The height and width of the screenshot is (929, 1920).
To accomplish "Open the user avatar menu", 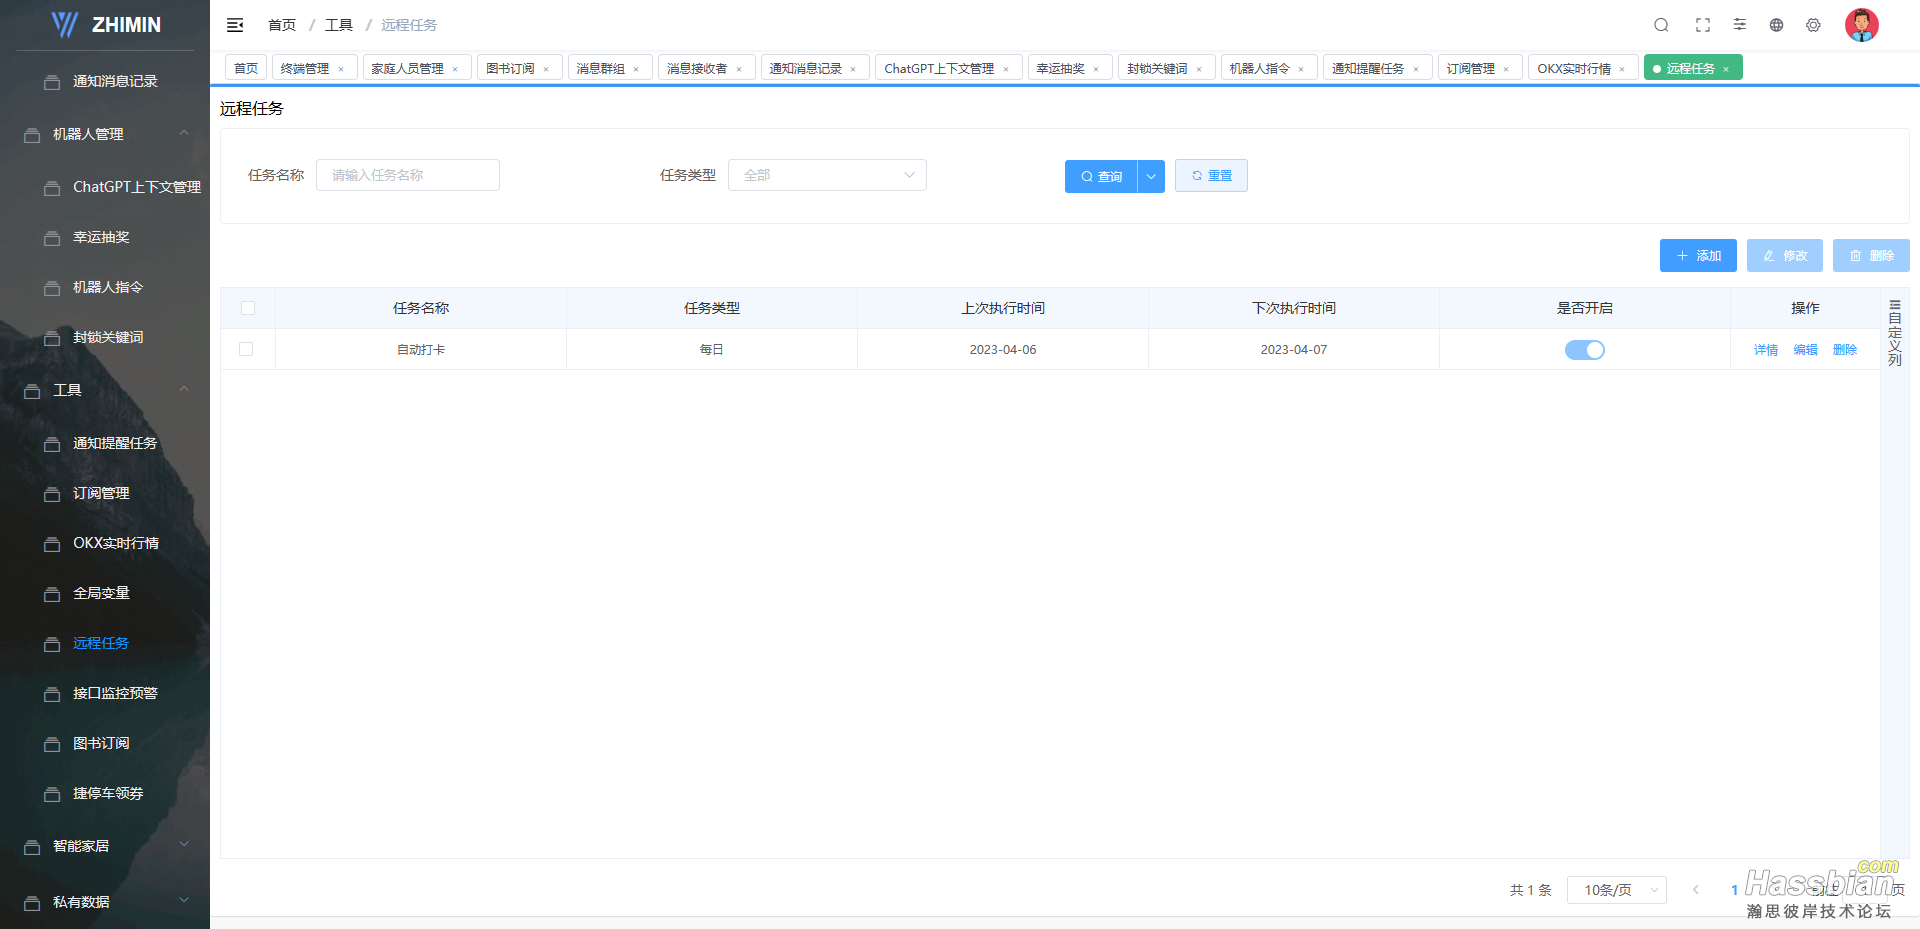I will click(1861, 25).
